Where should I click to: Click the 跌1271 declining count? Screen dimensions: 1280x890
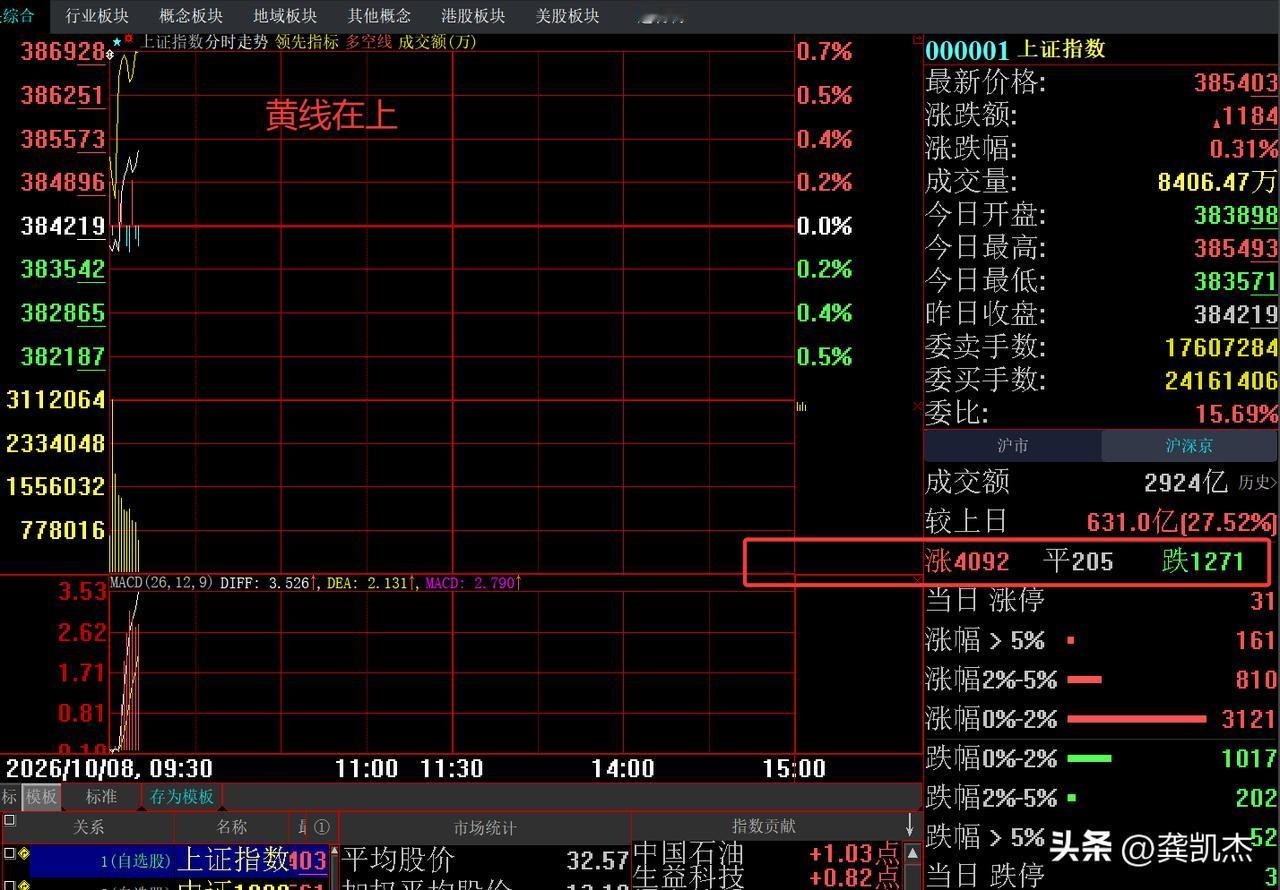(x=1203, y=561)
